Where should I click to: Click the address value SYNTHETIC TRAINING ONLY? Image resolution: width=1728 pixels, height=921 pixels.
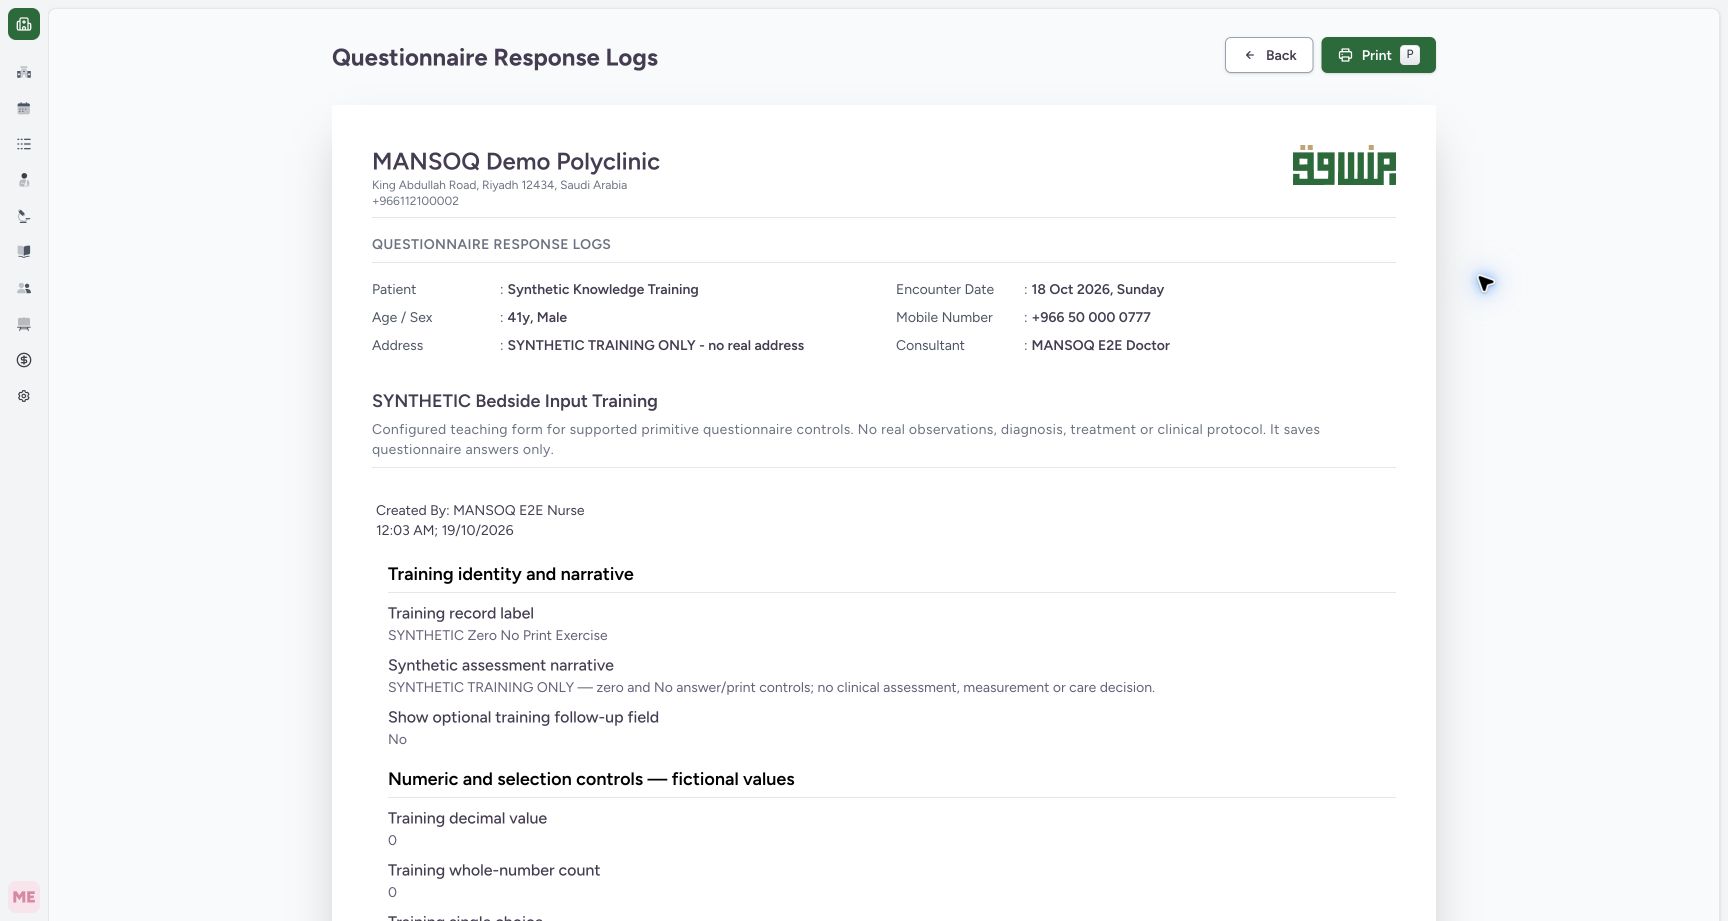(656, 345)
